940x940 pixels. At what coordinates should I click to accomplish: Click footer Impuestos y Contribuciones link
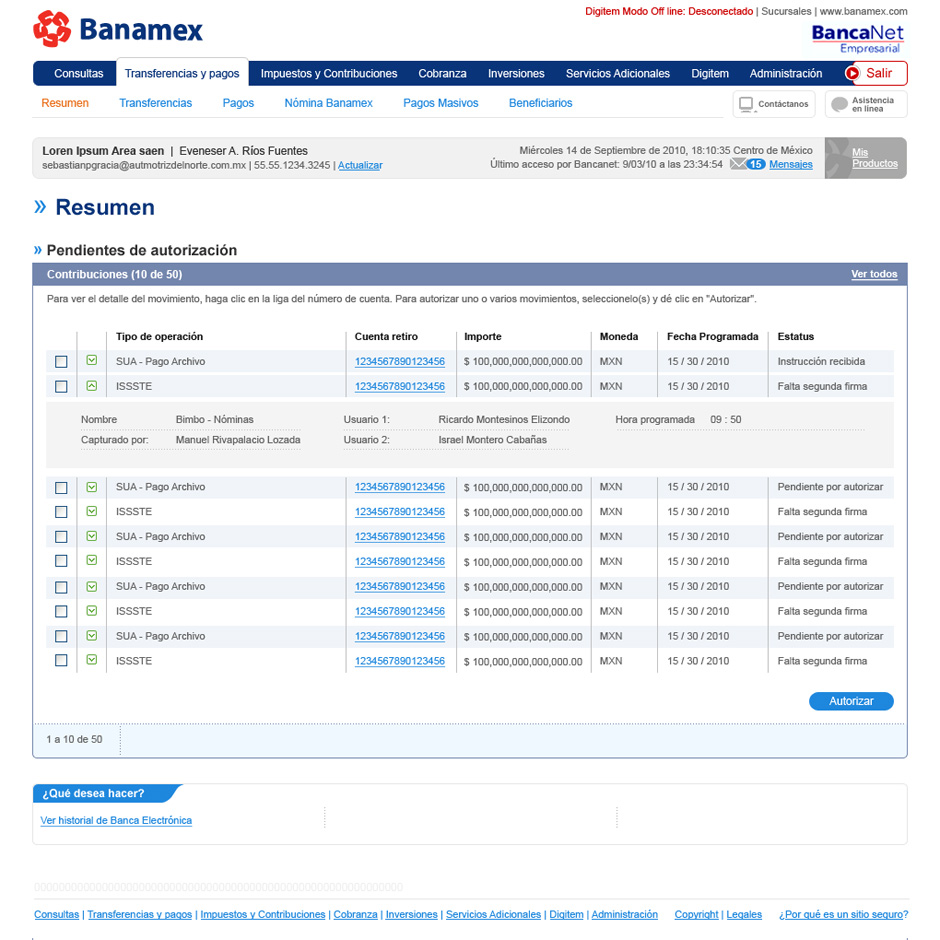pos(263,914)
